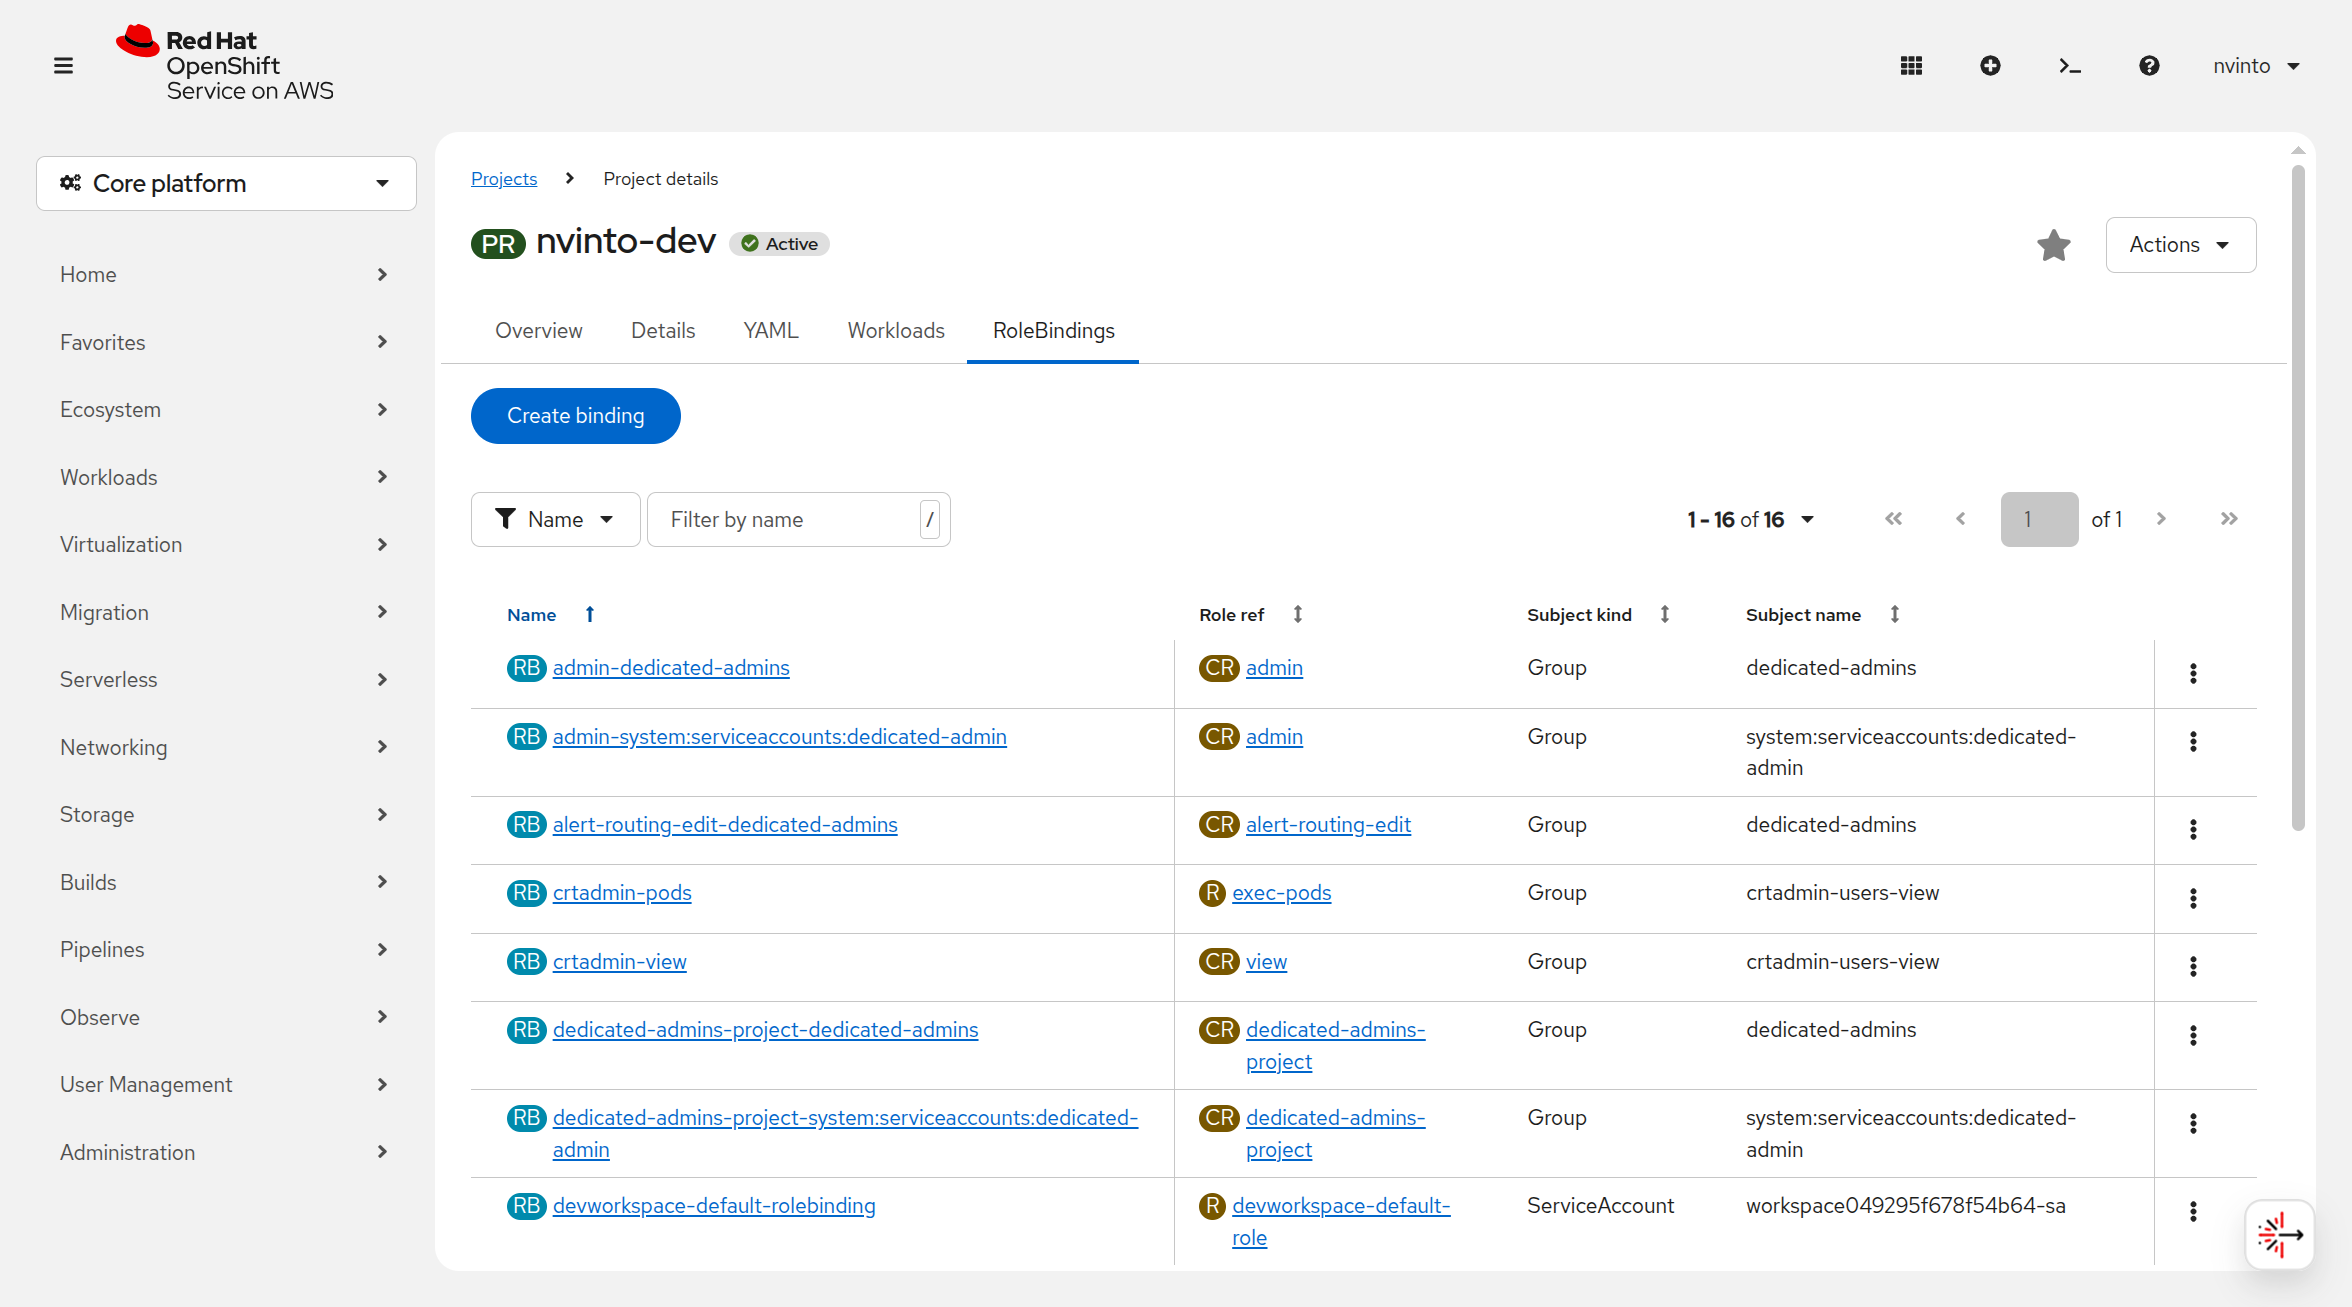This screenshot has width=2352, height=1307.
Task: Open the crtadmin-pods role binding
Action: coord(622,893)
